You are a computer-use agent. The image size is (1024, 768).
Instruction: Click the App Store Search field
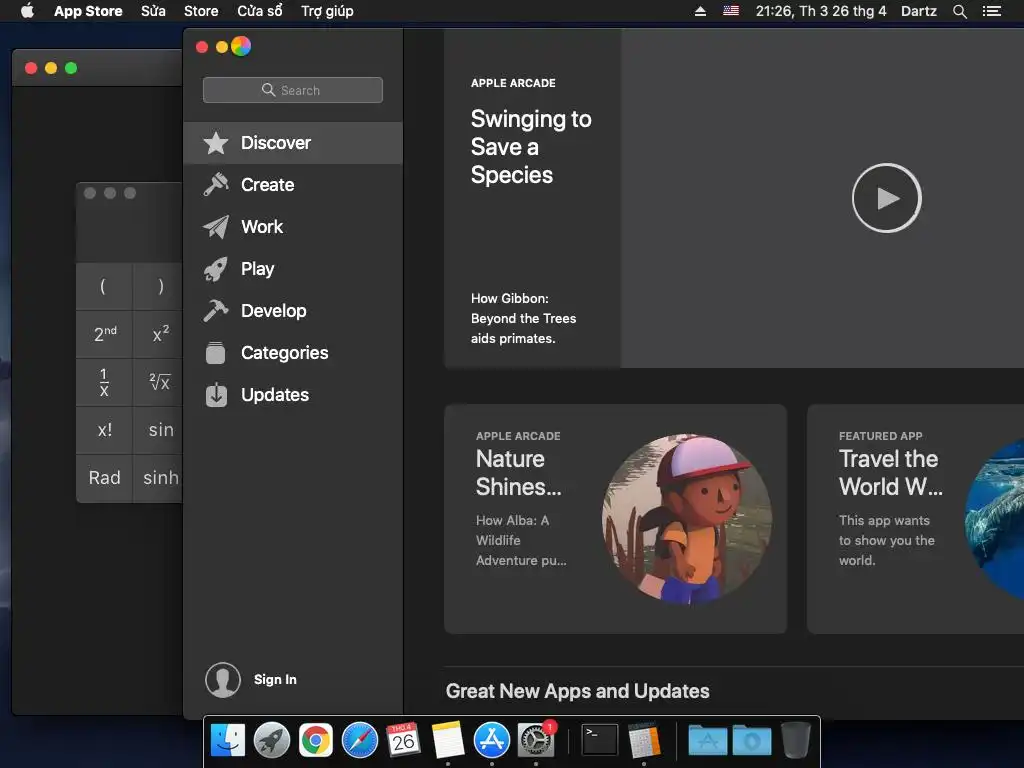pos(293,90)
